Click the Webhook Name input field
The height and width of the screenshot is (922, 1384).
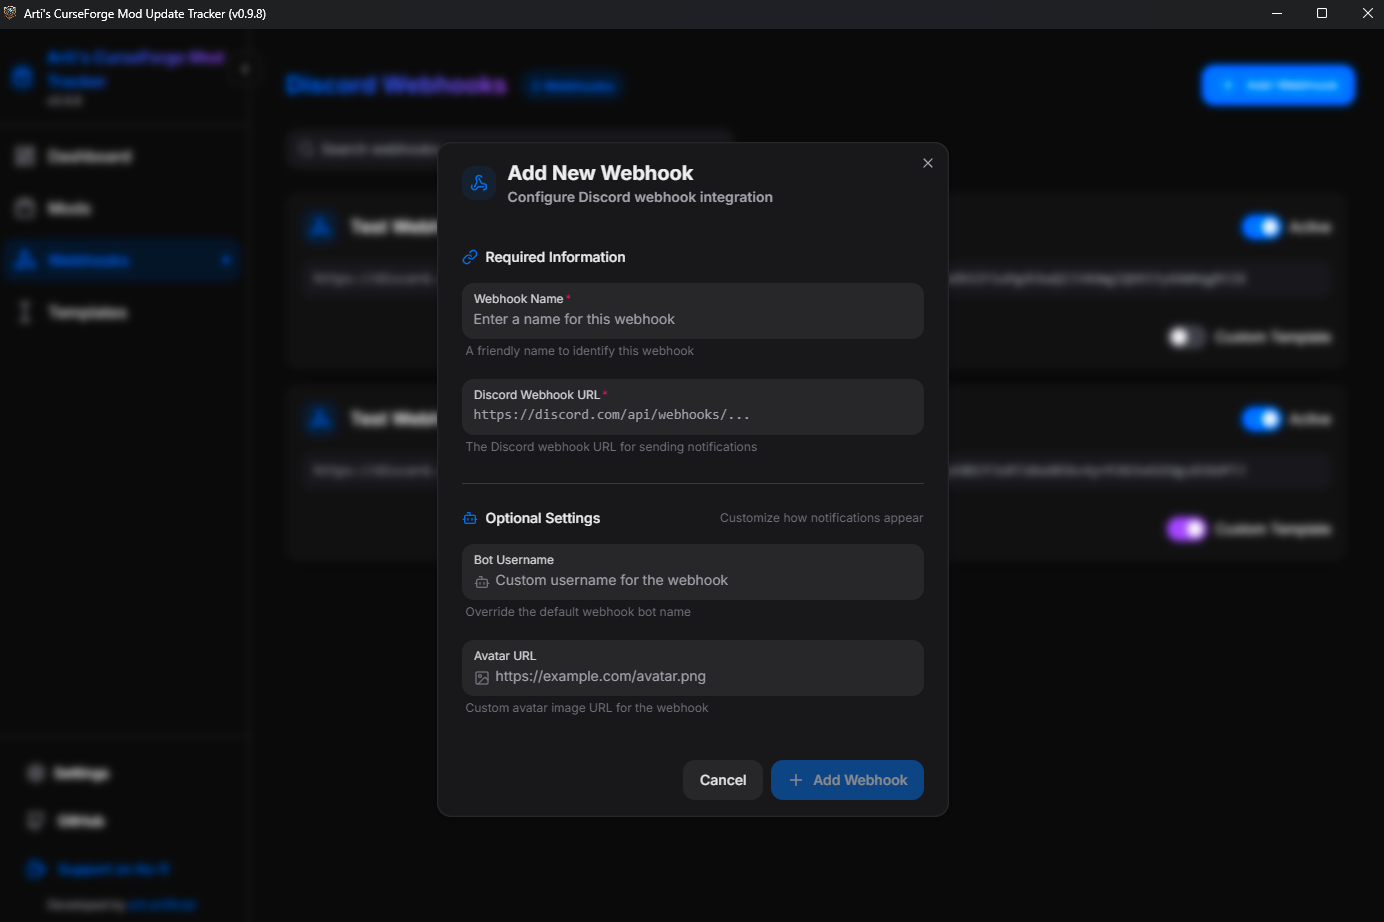(x=692, y=311)
